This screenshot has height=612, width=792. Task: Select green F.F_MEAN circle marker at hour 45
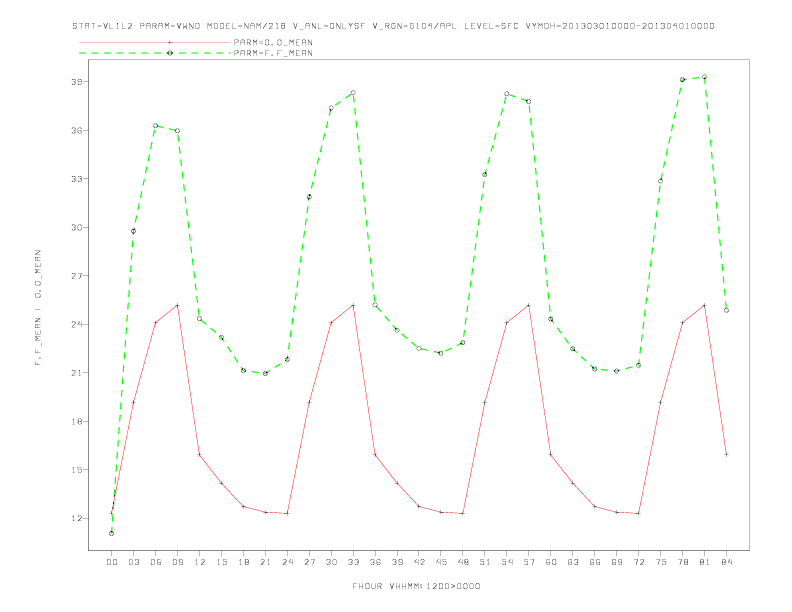(x=441, y=353)
